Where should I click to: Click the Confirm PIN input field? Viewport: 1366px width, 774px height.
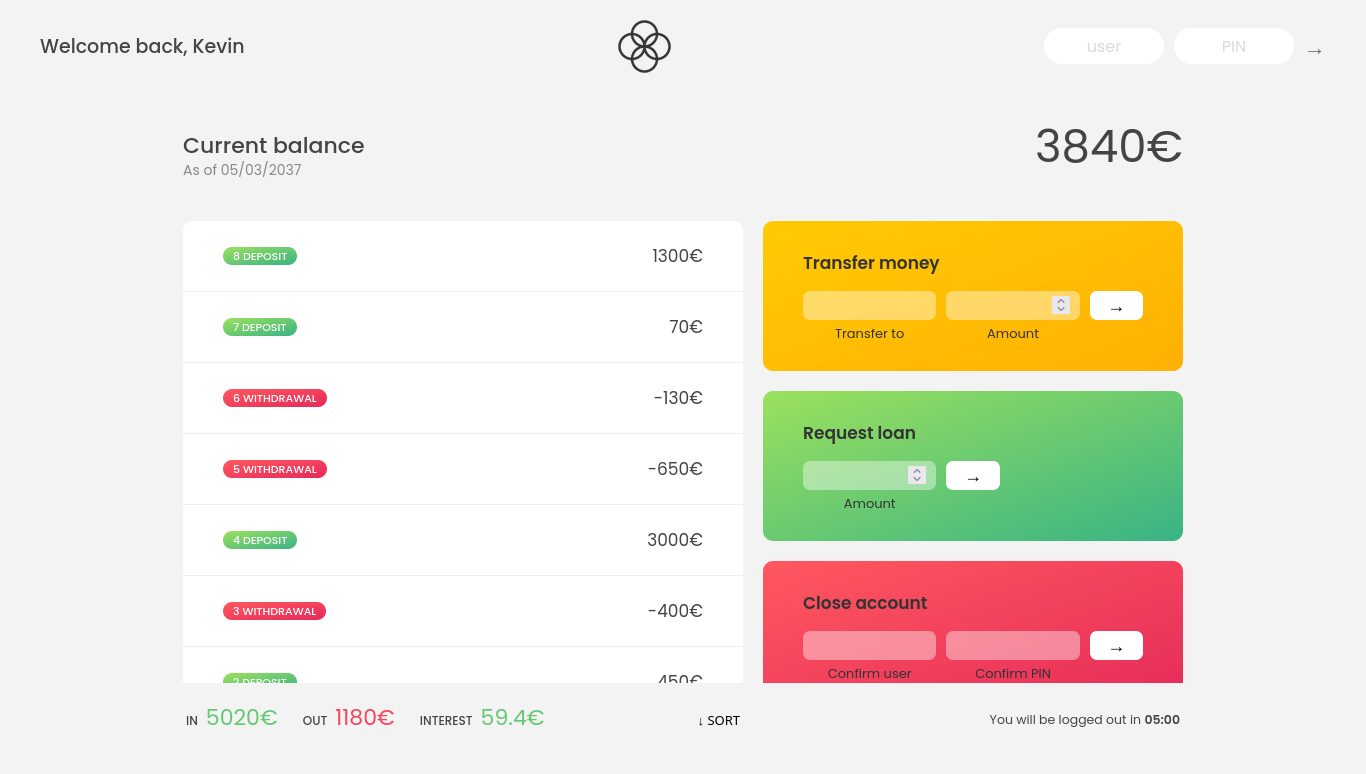1012,646
